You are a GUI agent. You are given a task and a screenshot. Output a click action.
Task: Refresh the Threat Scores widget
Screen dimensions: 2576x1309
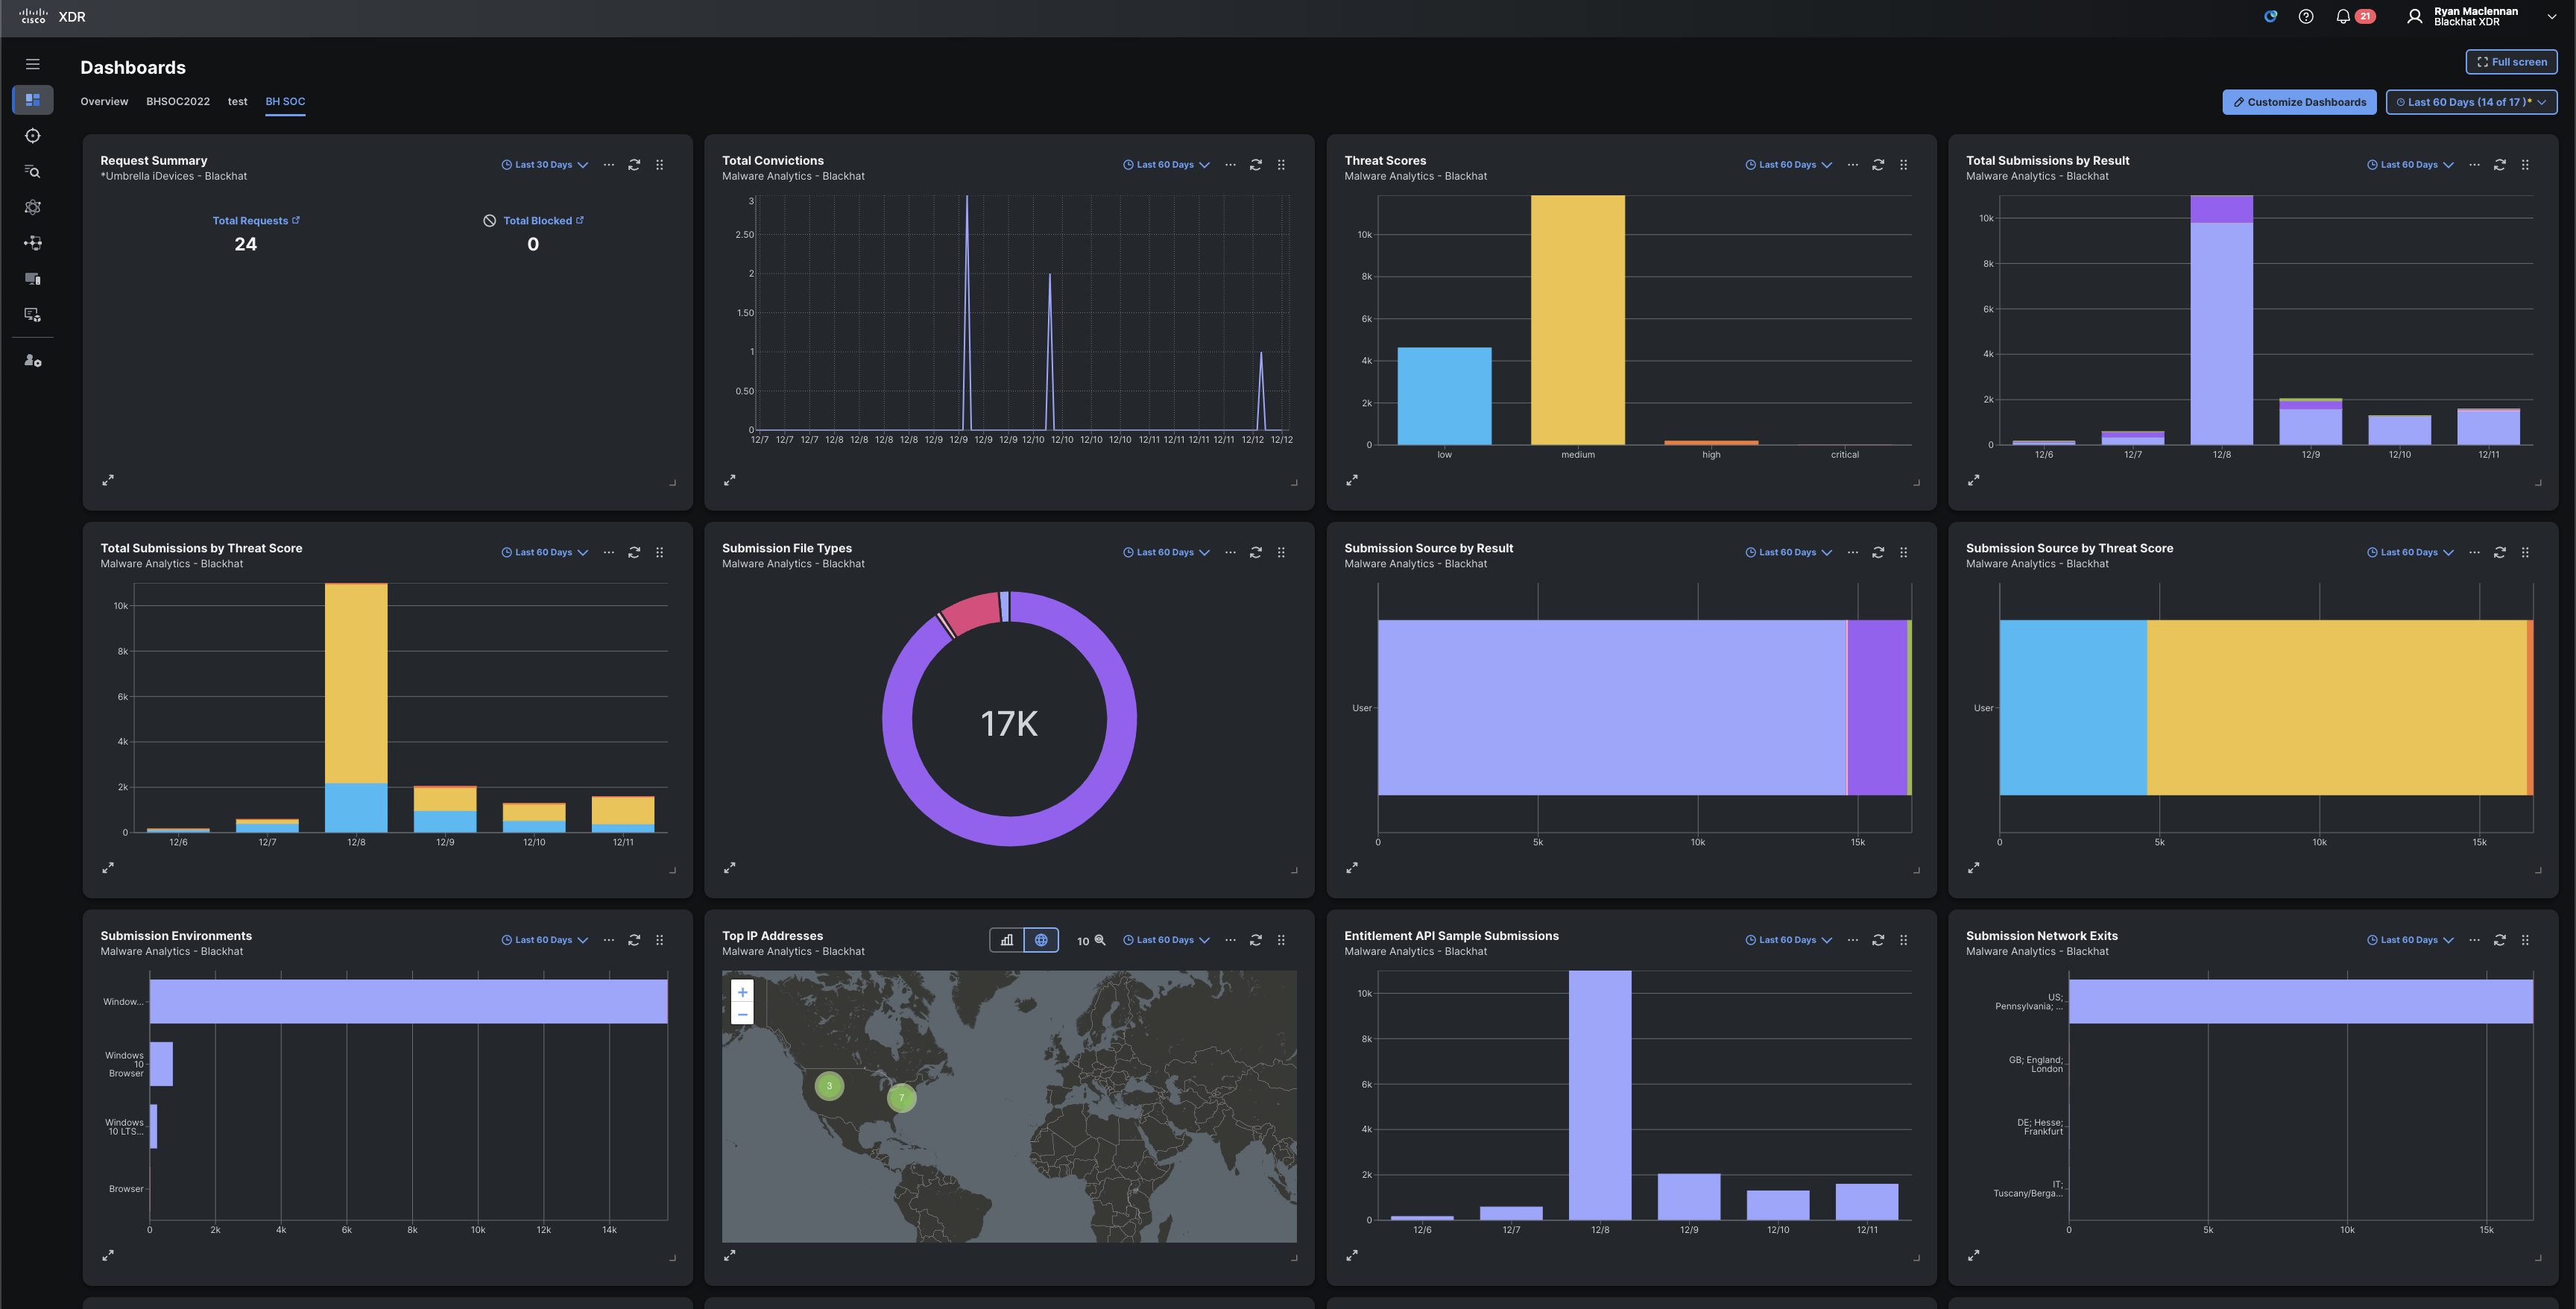(1878, 164)
